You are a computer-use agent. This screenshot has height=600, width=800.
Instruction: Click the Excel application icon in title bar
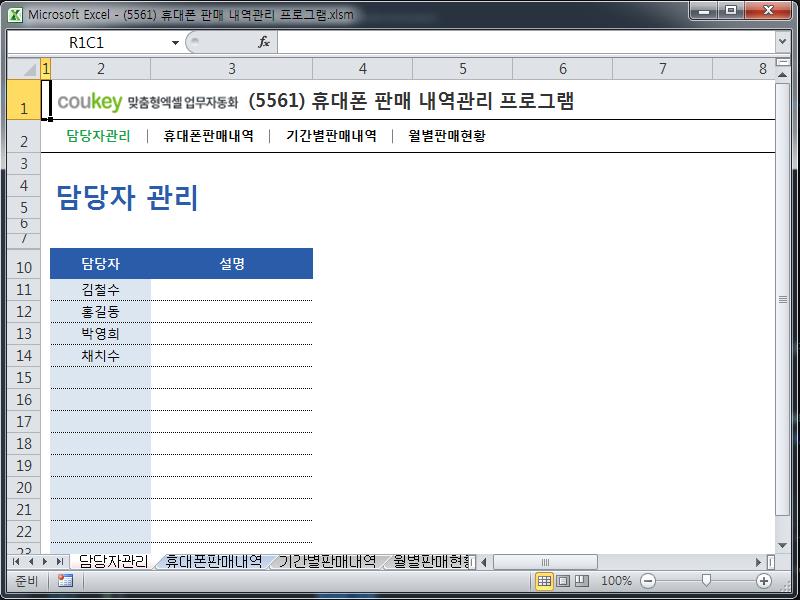point(15,15)
